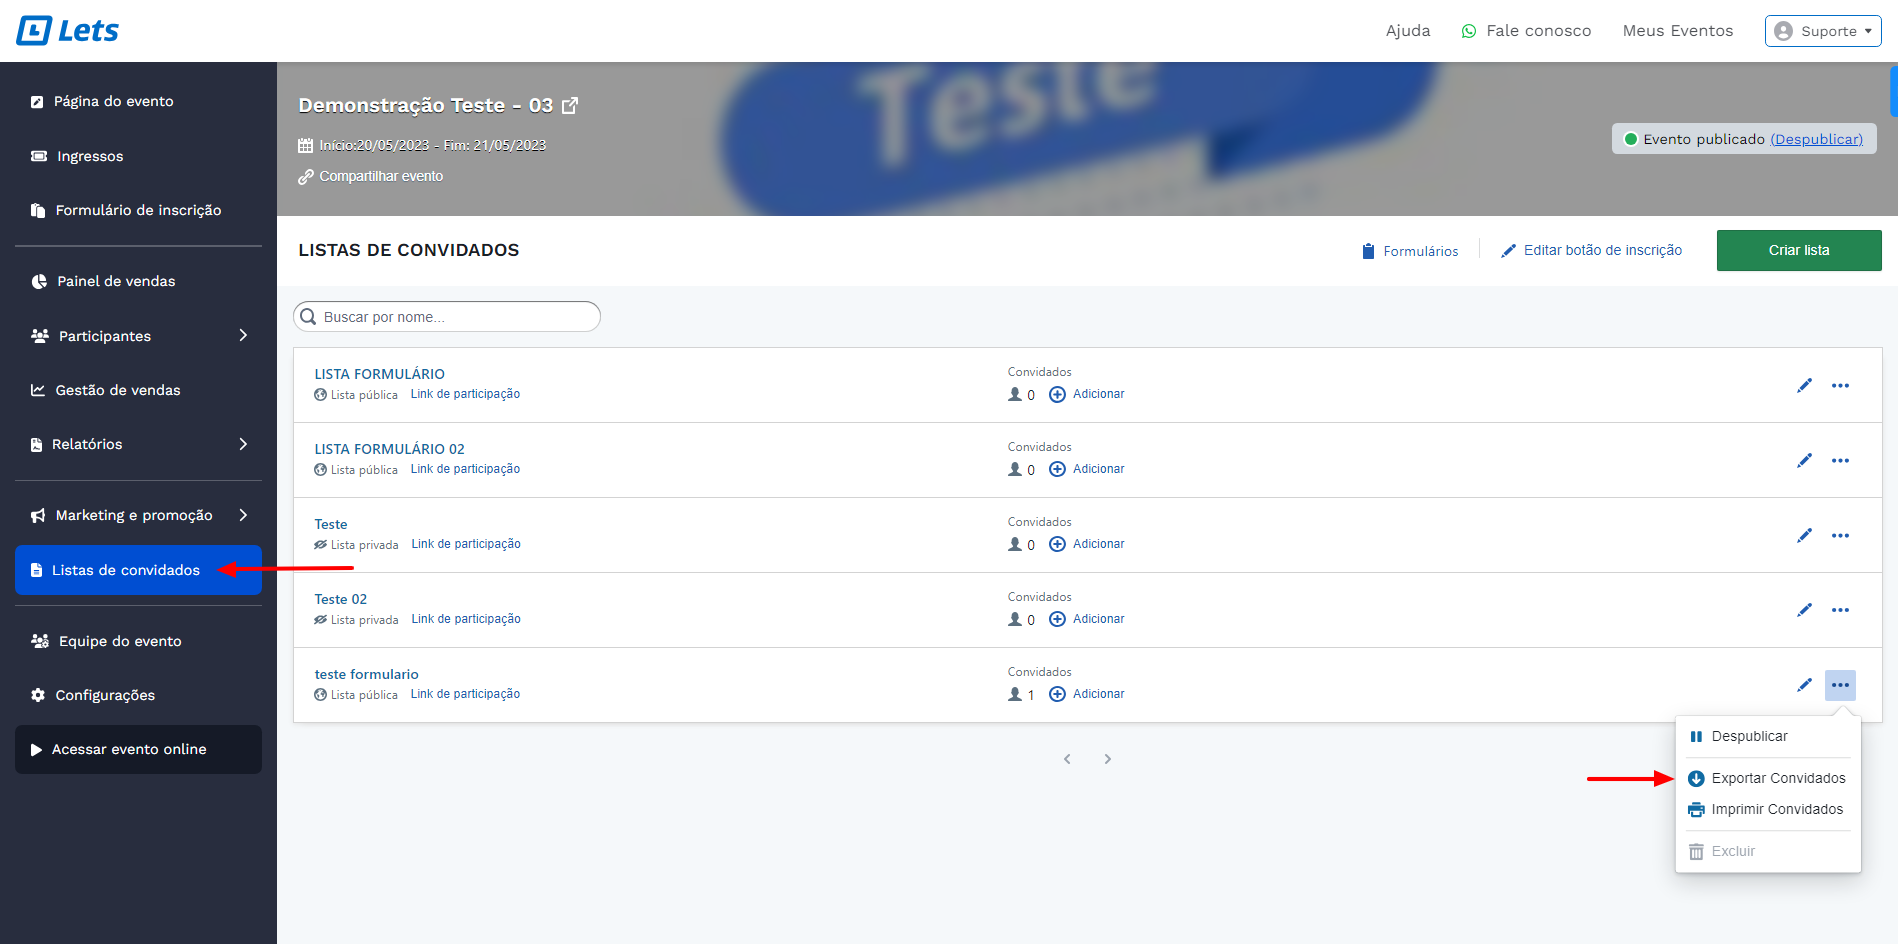Open the Suporte user dropdown
Viewport: 1898px width, 944px height.
(x=1822, y=31)
